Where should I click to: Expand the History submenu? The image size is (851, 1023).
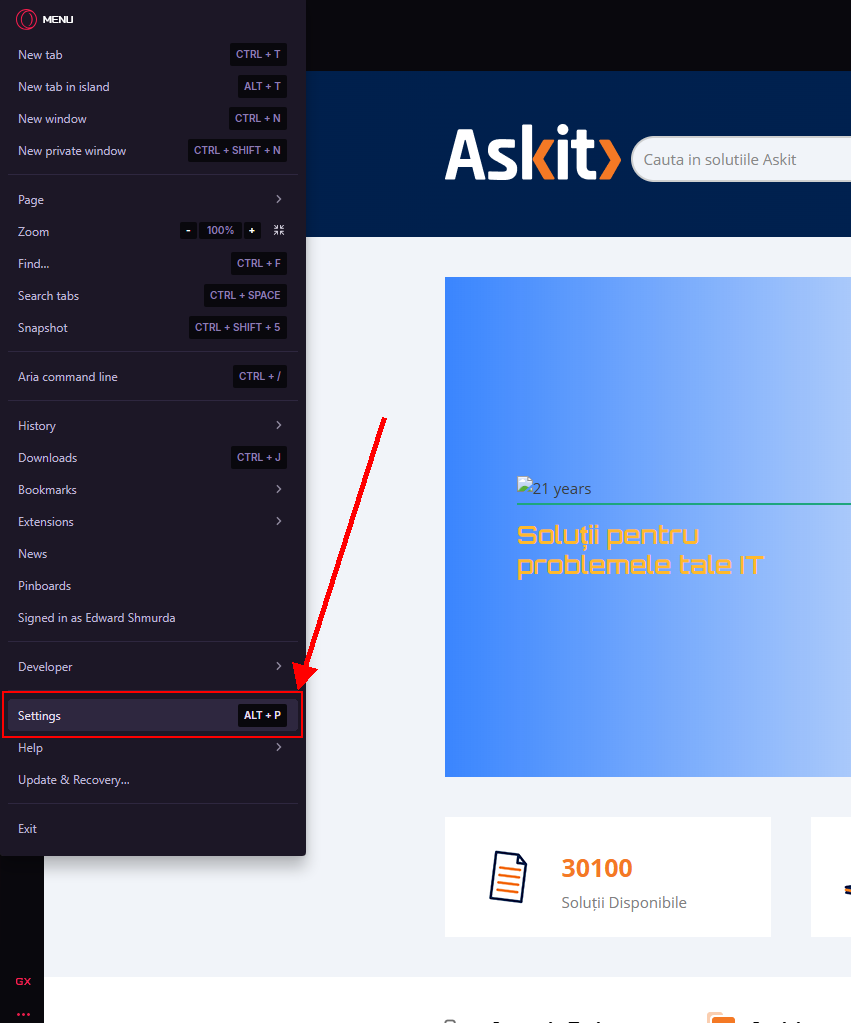152,426
